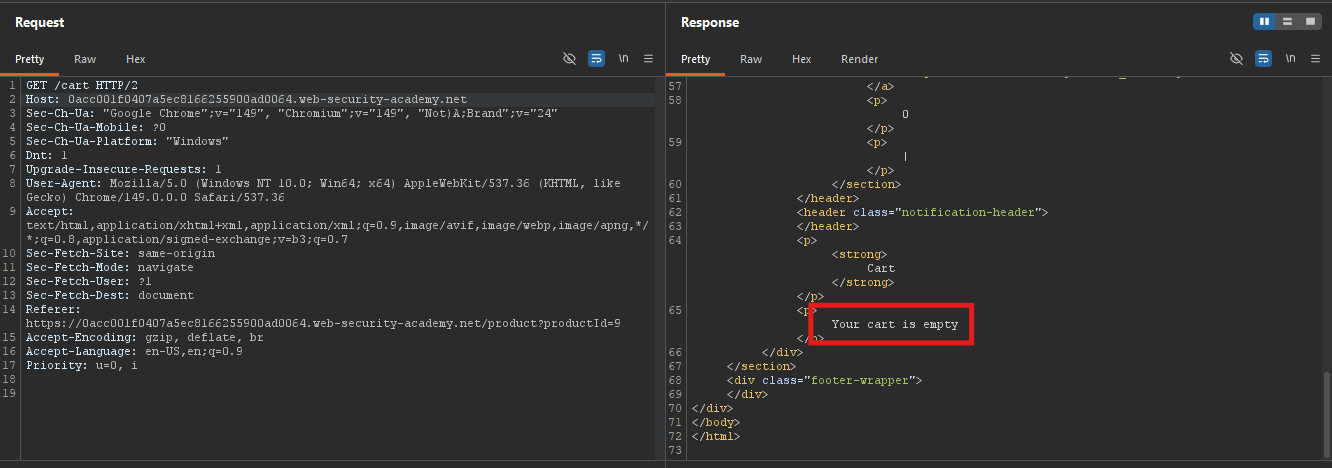
Task: Click the notification-header tag in response
Action: 921,212
